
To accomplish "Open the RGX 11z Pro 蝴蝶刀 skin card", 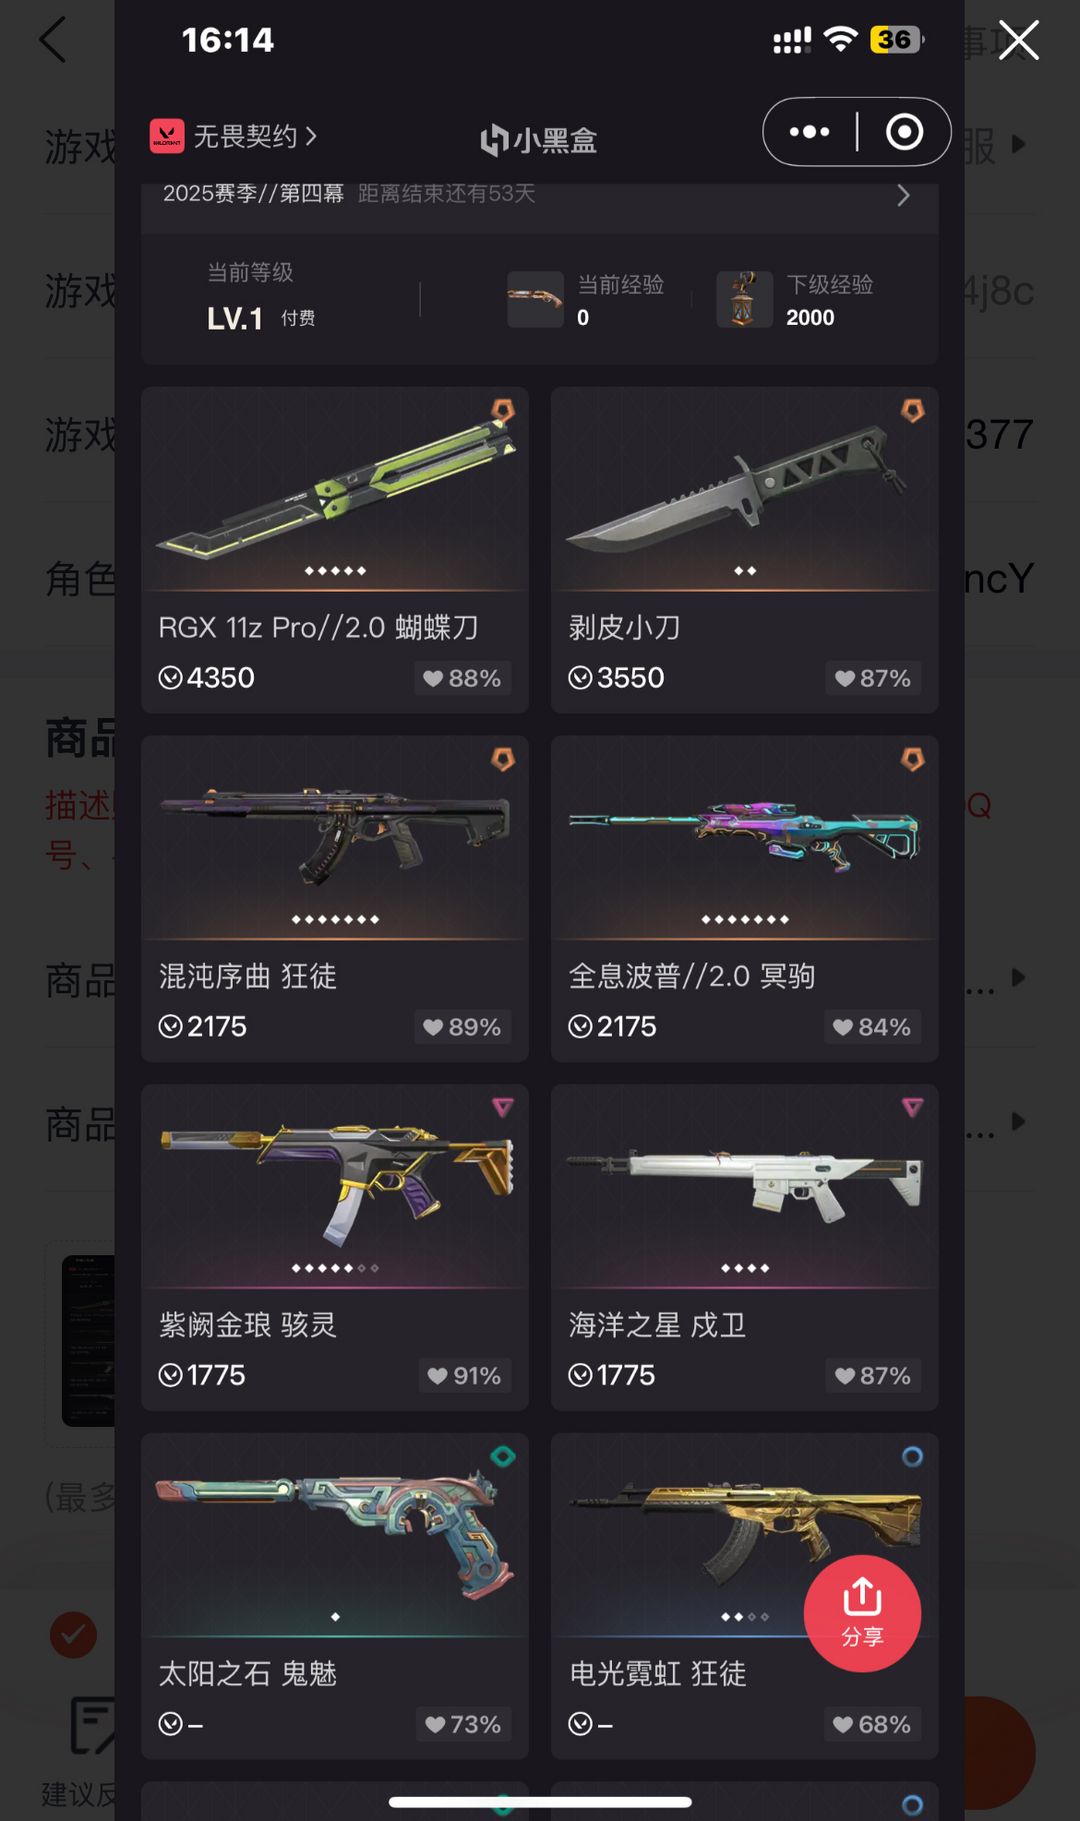I will [335, 550].
